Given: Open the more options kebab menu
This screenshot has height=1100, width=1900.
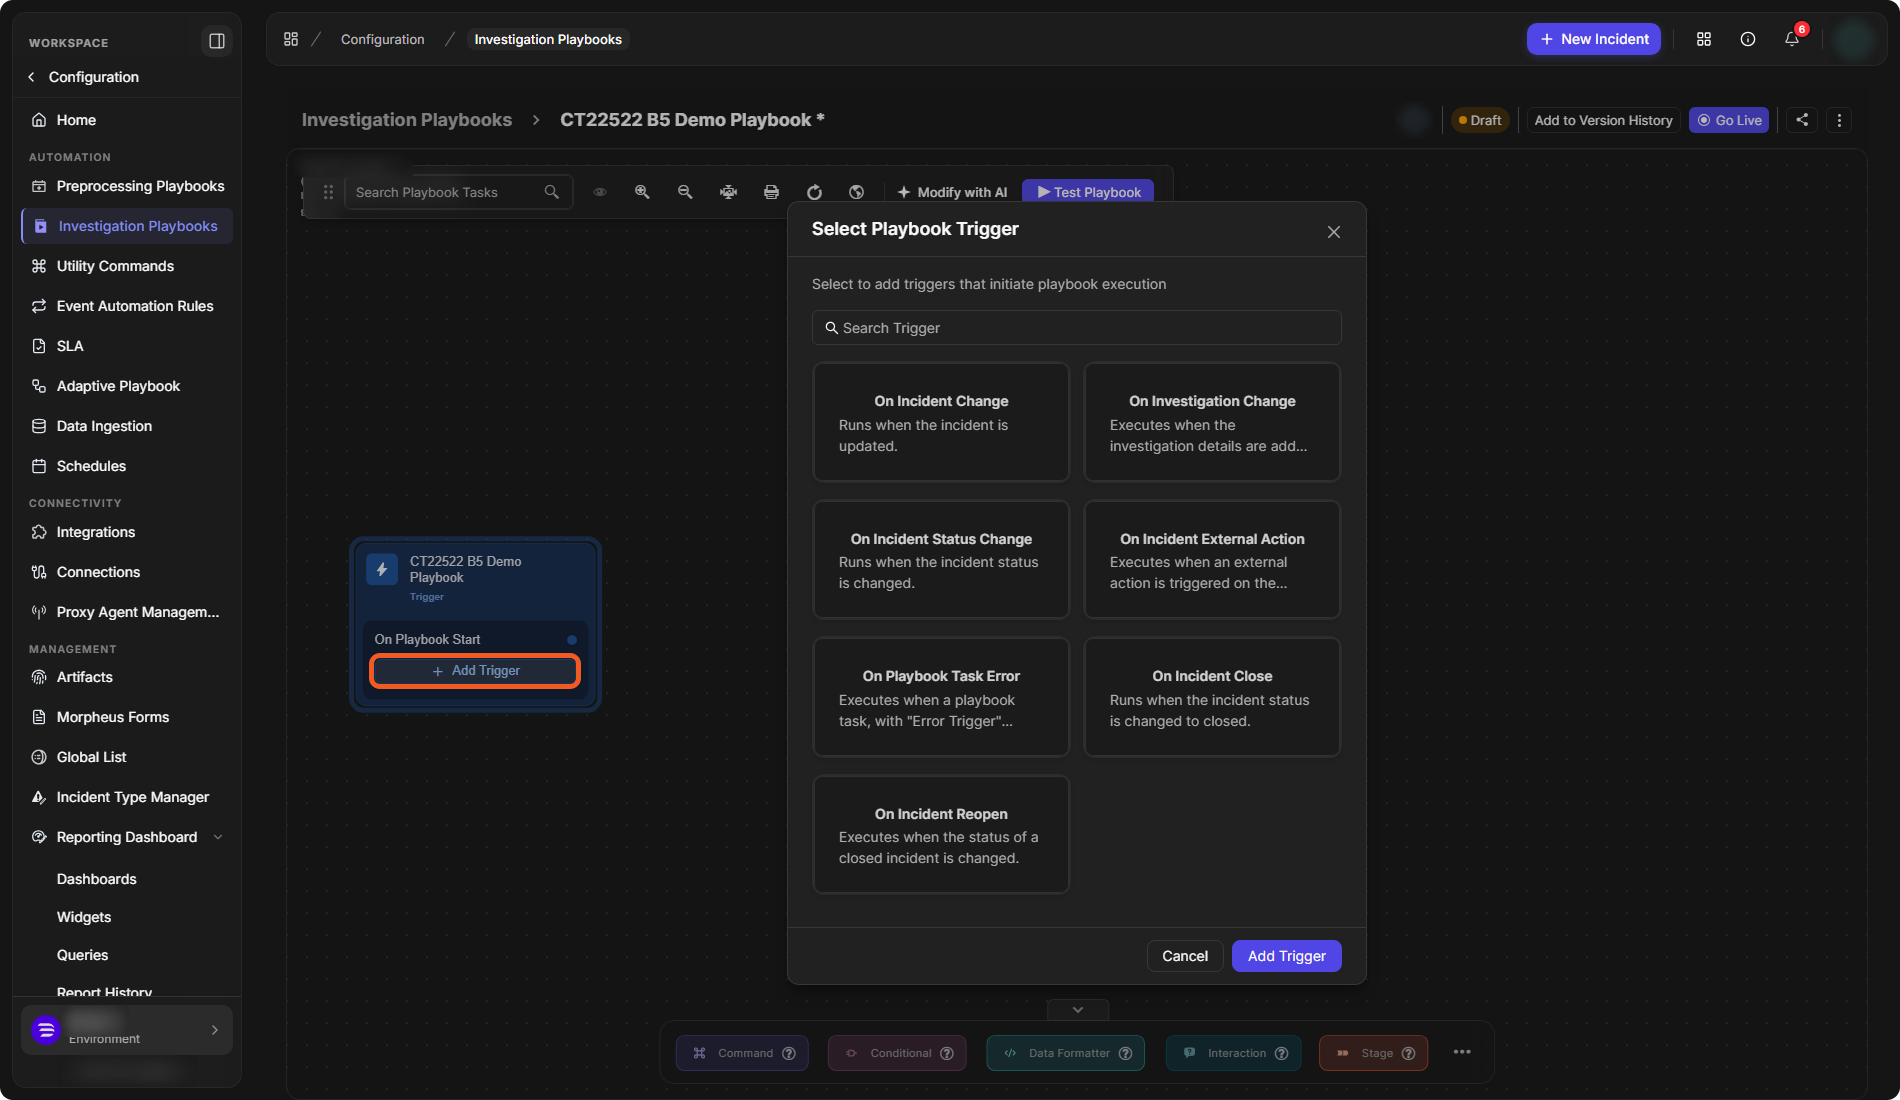Looking at the screenshot, I should 1839,120.
